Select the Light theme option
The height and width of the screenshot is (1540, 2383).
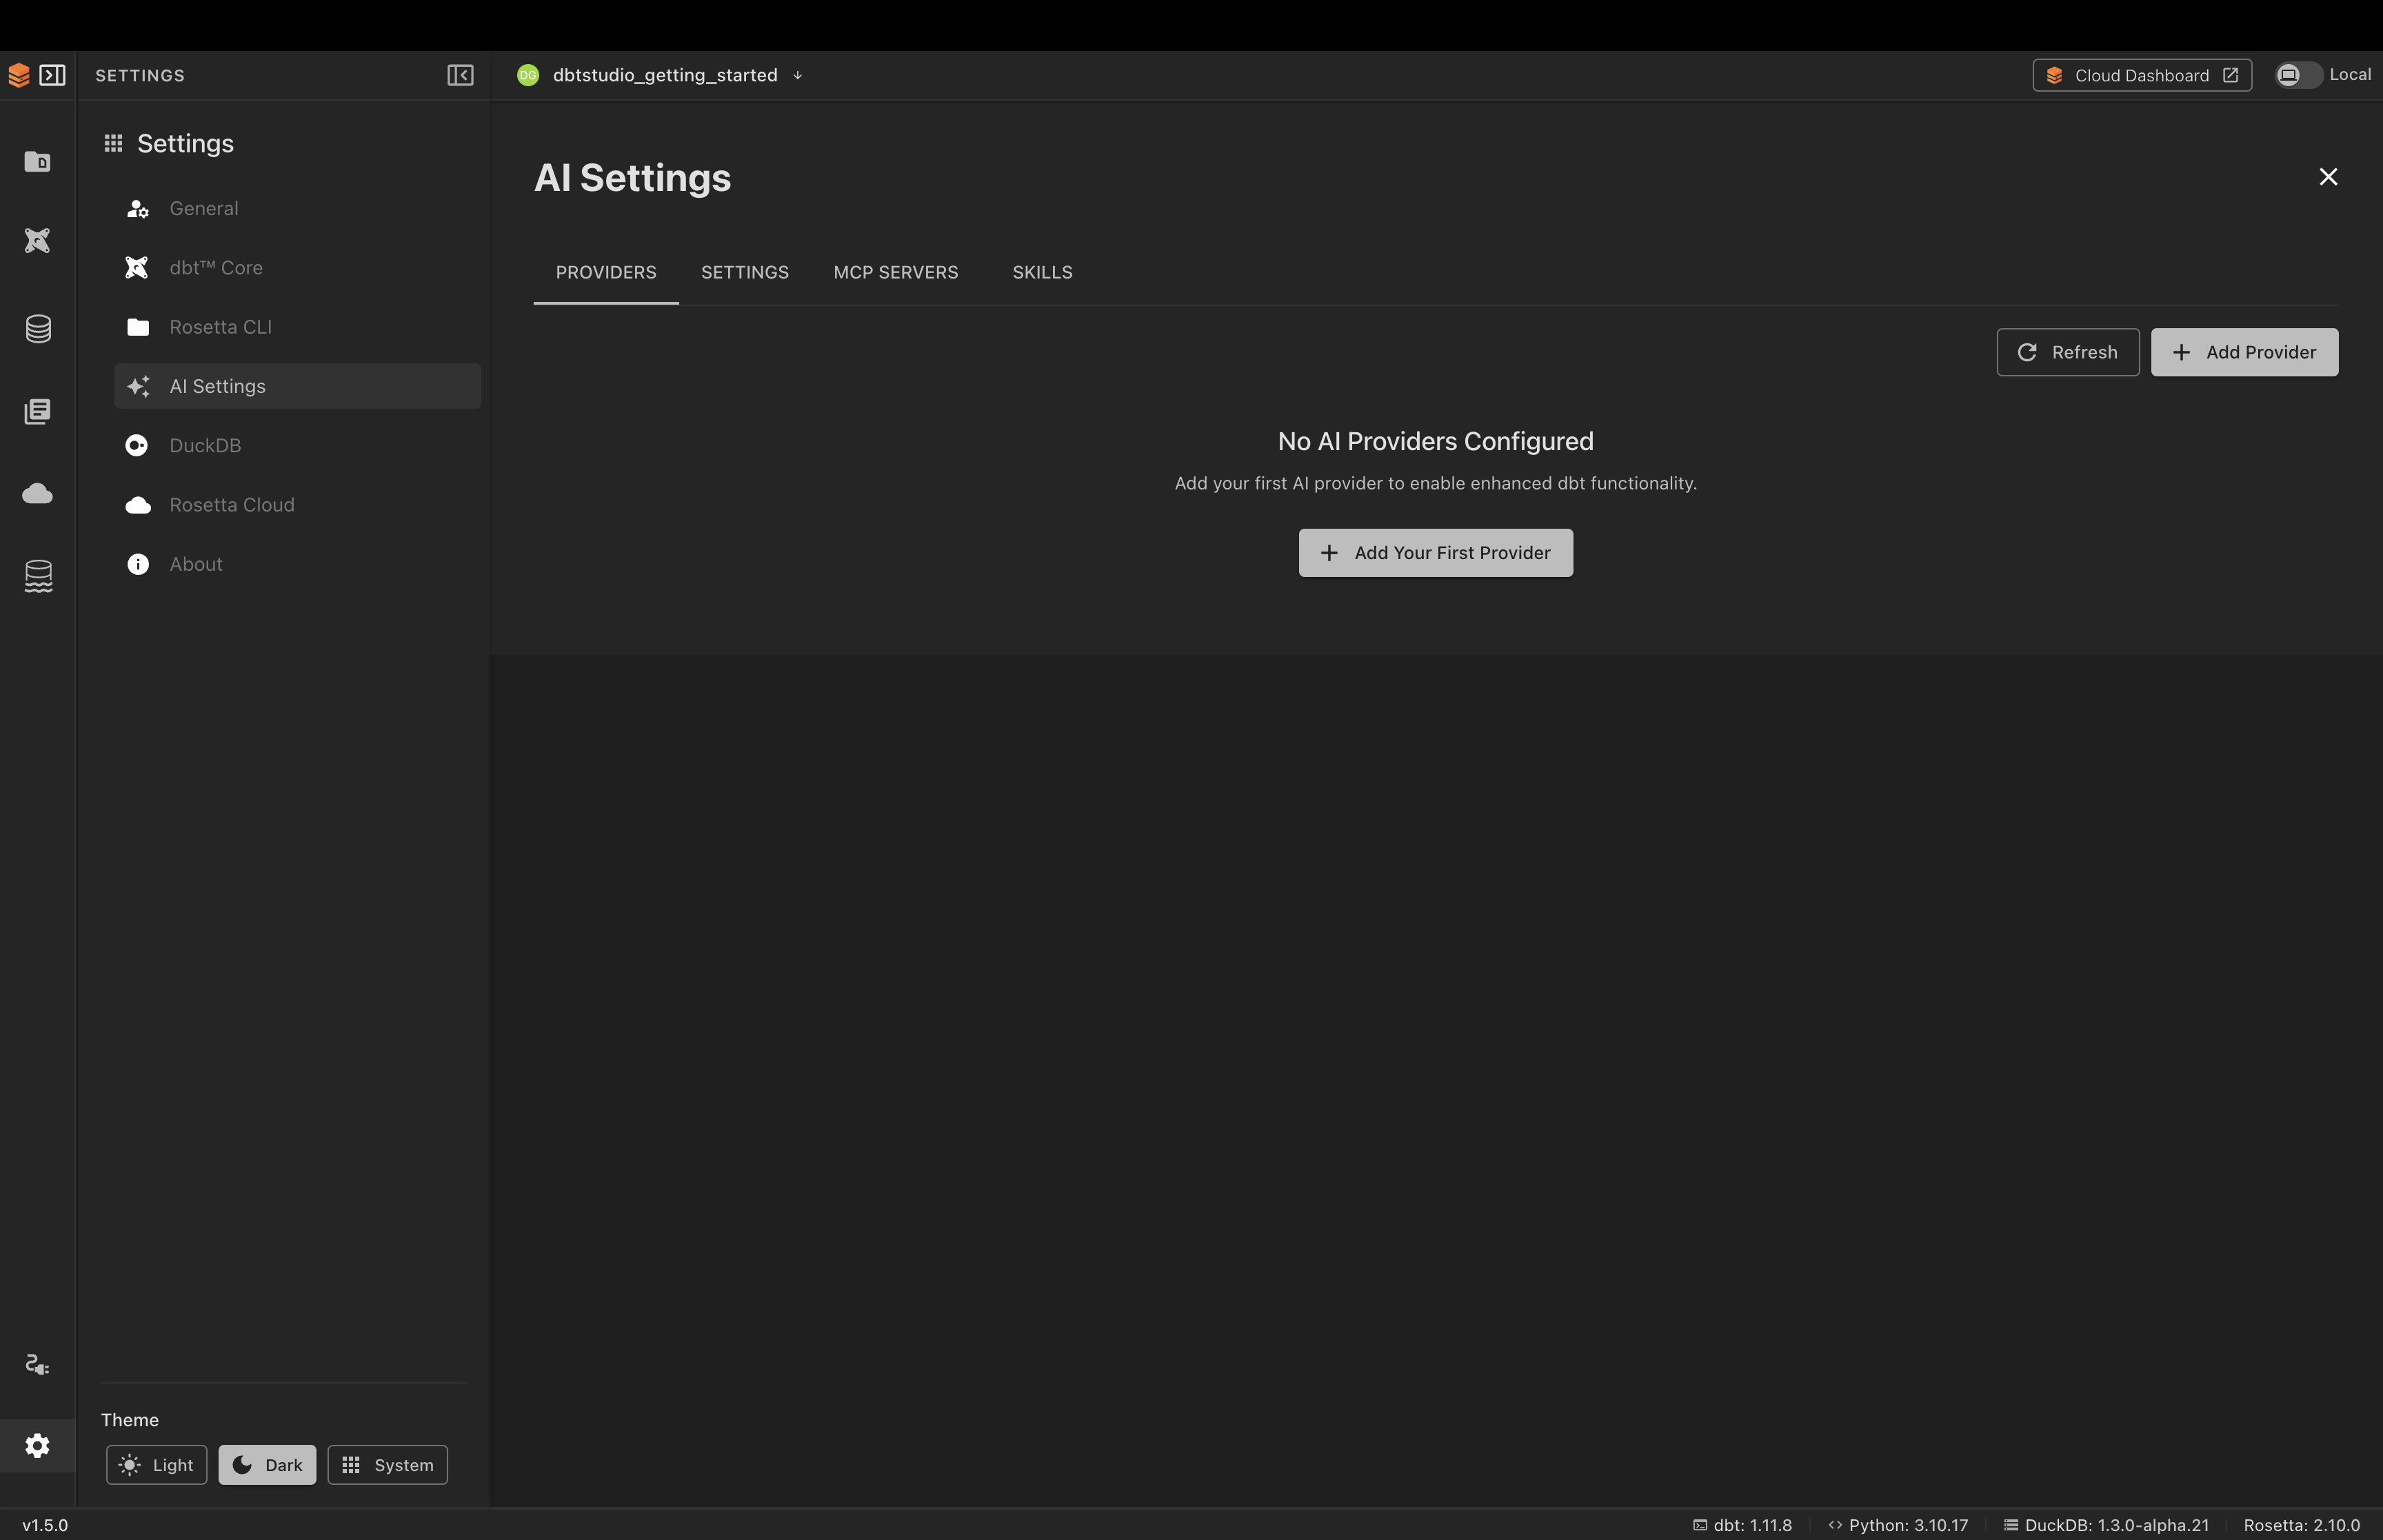coord(157,1465)
